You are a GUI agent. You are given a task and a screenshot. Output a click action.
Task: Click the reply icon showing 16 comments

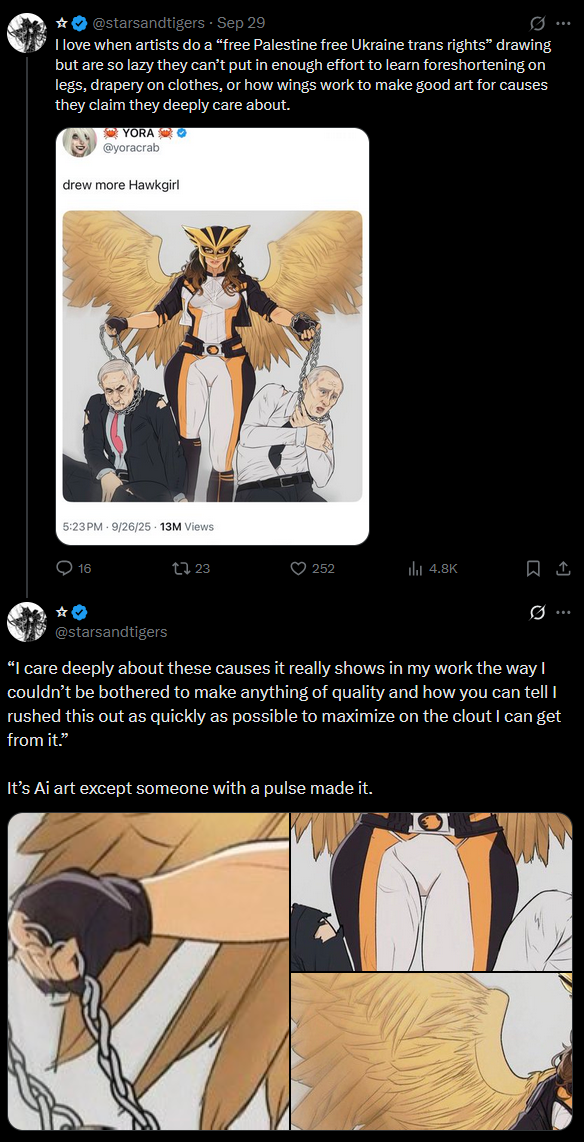click(x=64, y=569)
